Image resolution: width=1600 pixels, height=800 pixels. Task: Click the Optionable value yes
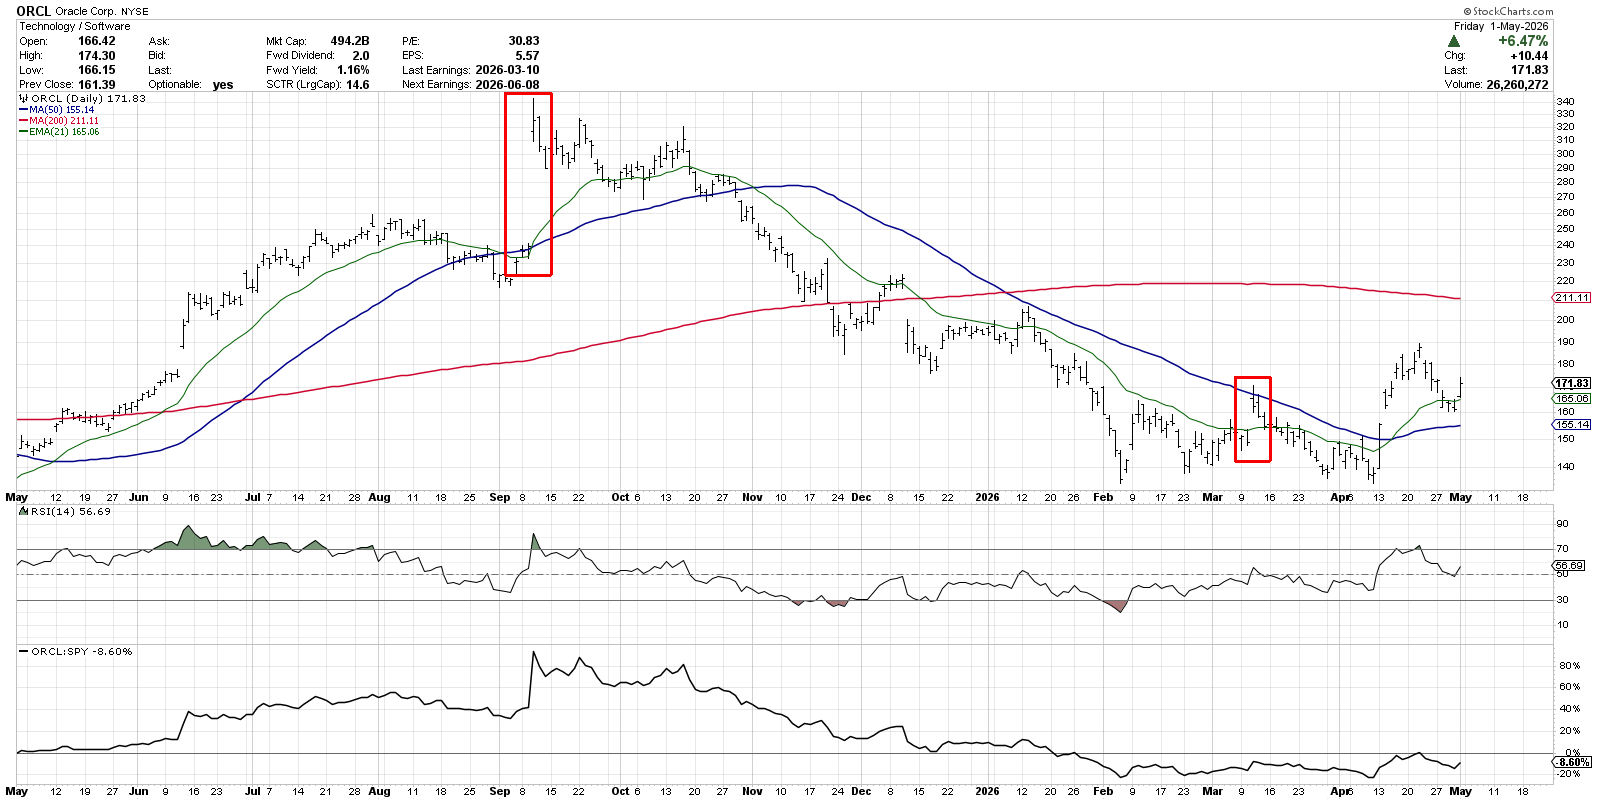click(x=223, y=85)
